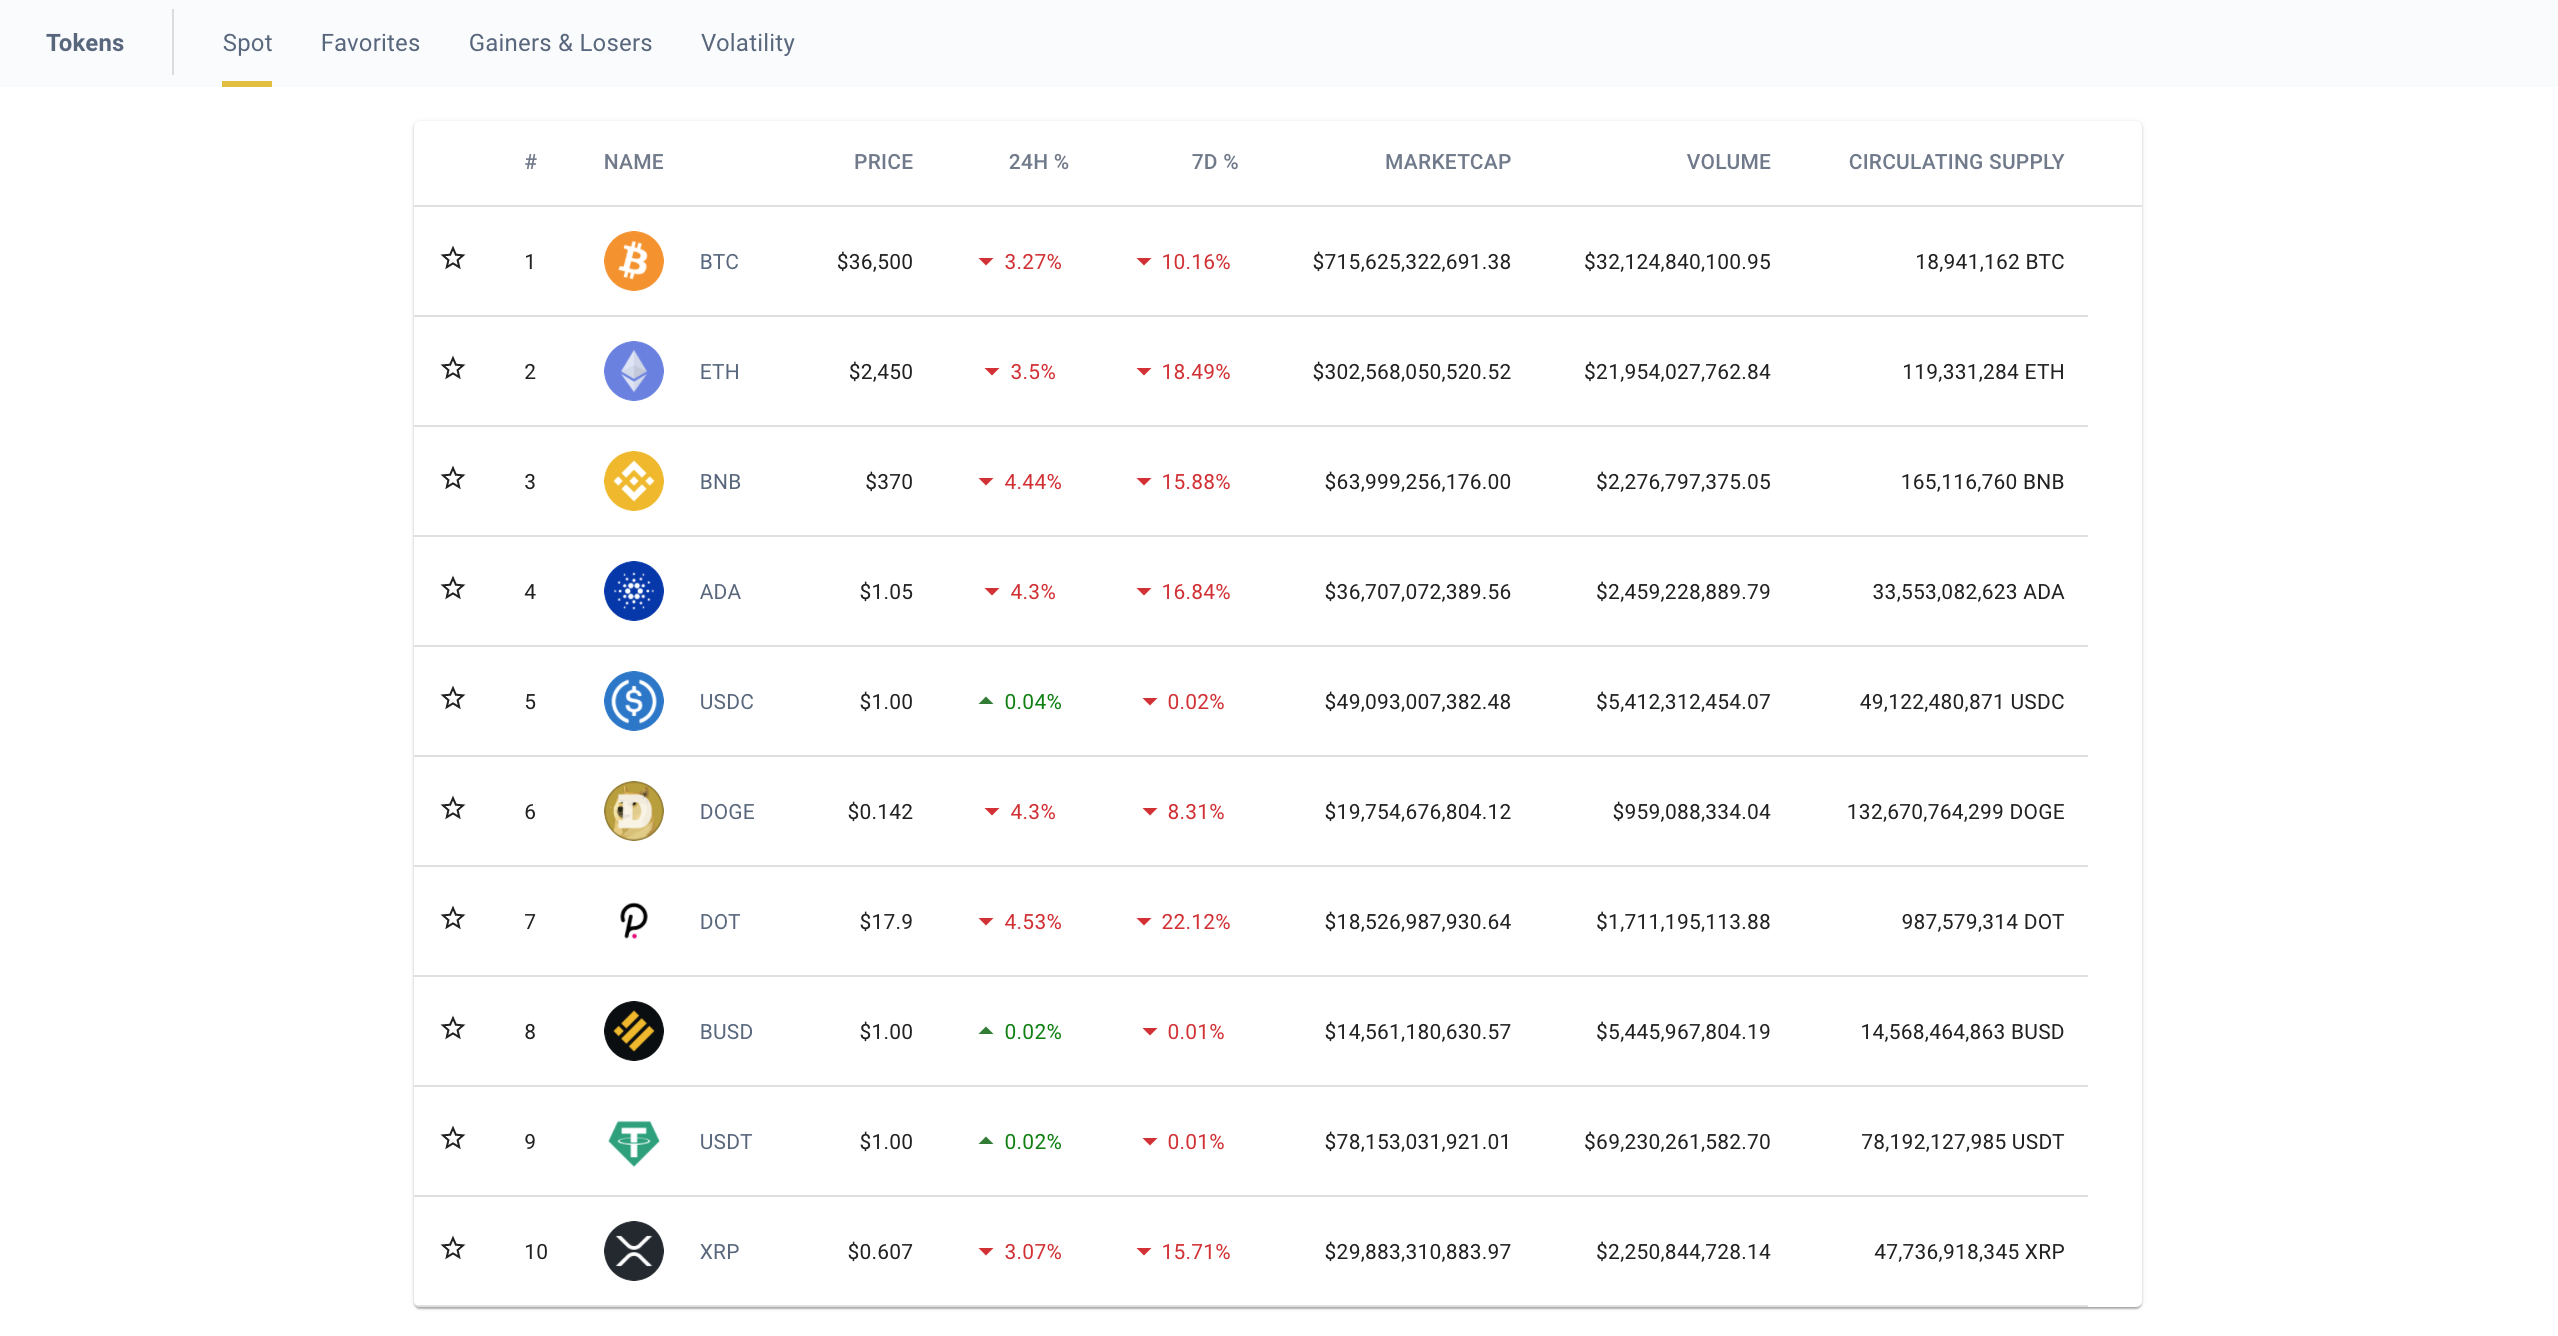Sort the table by PRICE column
2558x1336 pixels.
(x=883, y=161)
